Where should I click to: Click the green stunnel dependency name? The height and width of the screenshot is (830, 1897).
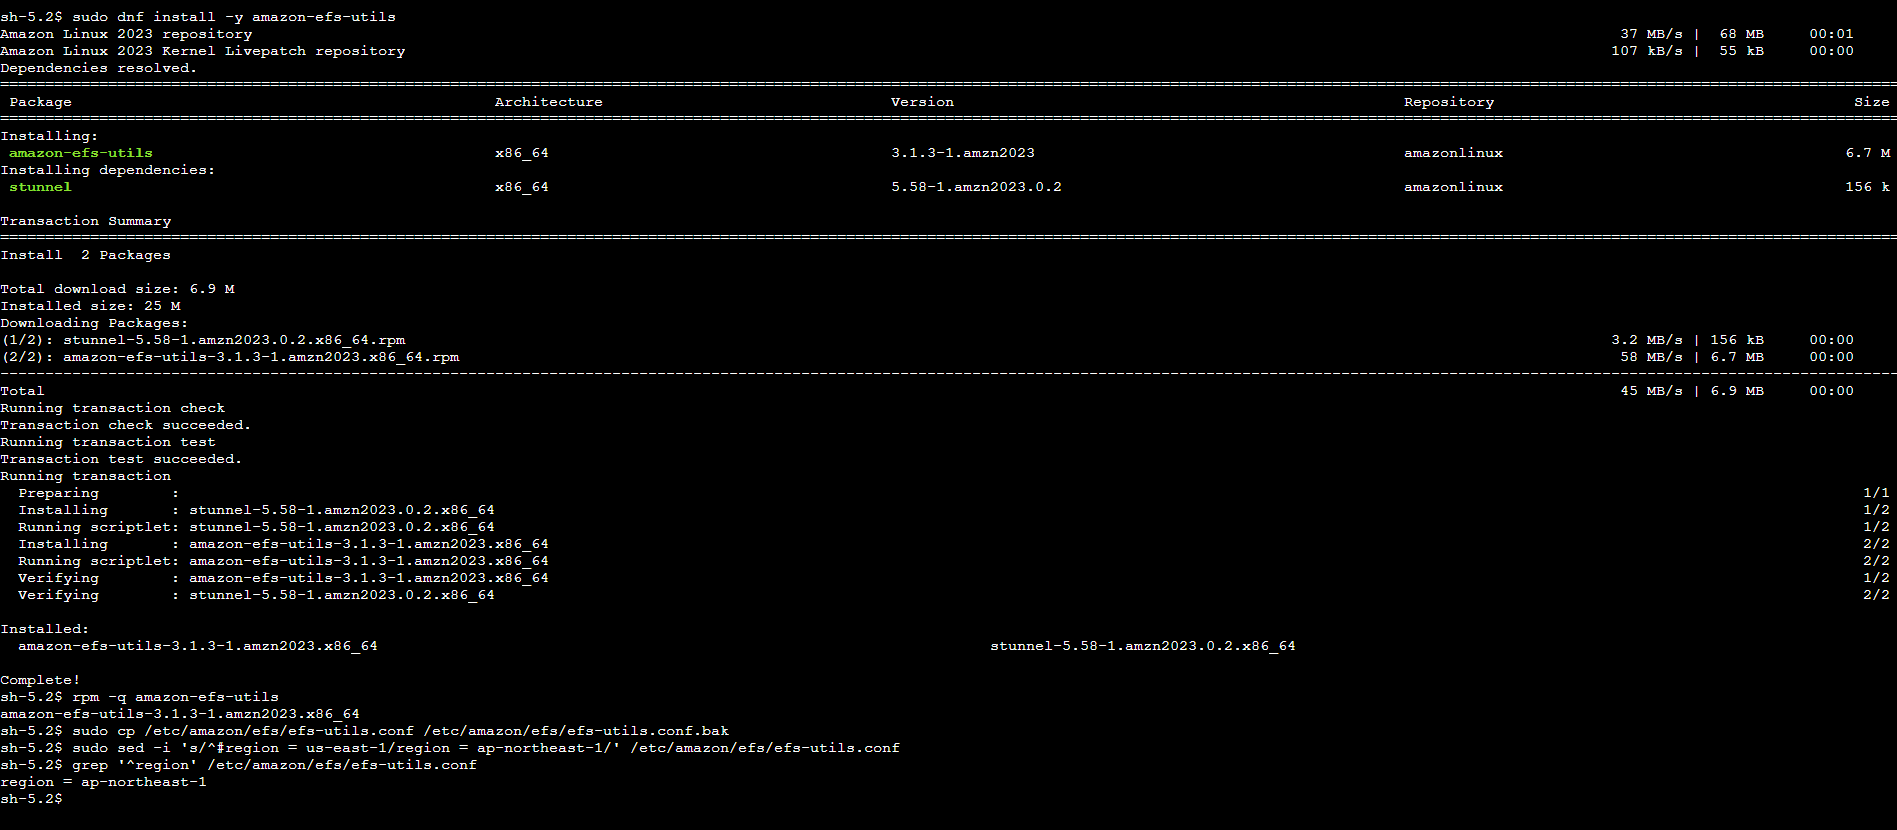[x=41, y=187]
